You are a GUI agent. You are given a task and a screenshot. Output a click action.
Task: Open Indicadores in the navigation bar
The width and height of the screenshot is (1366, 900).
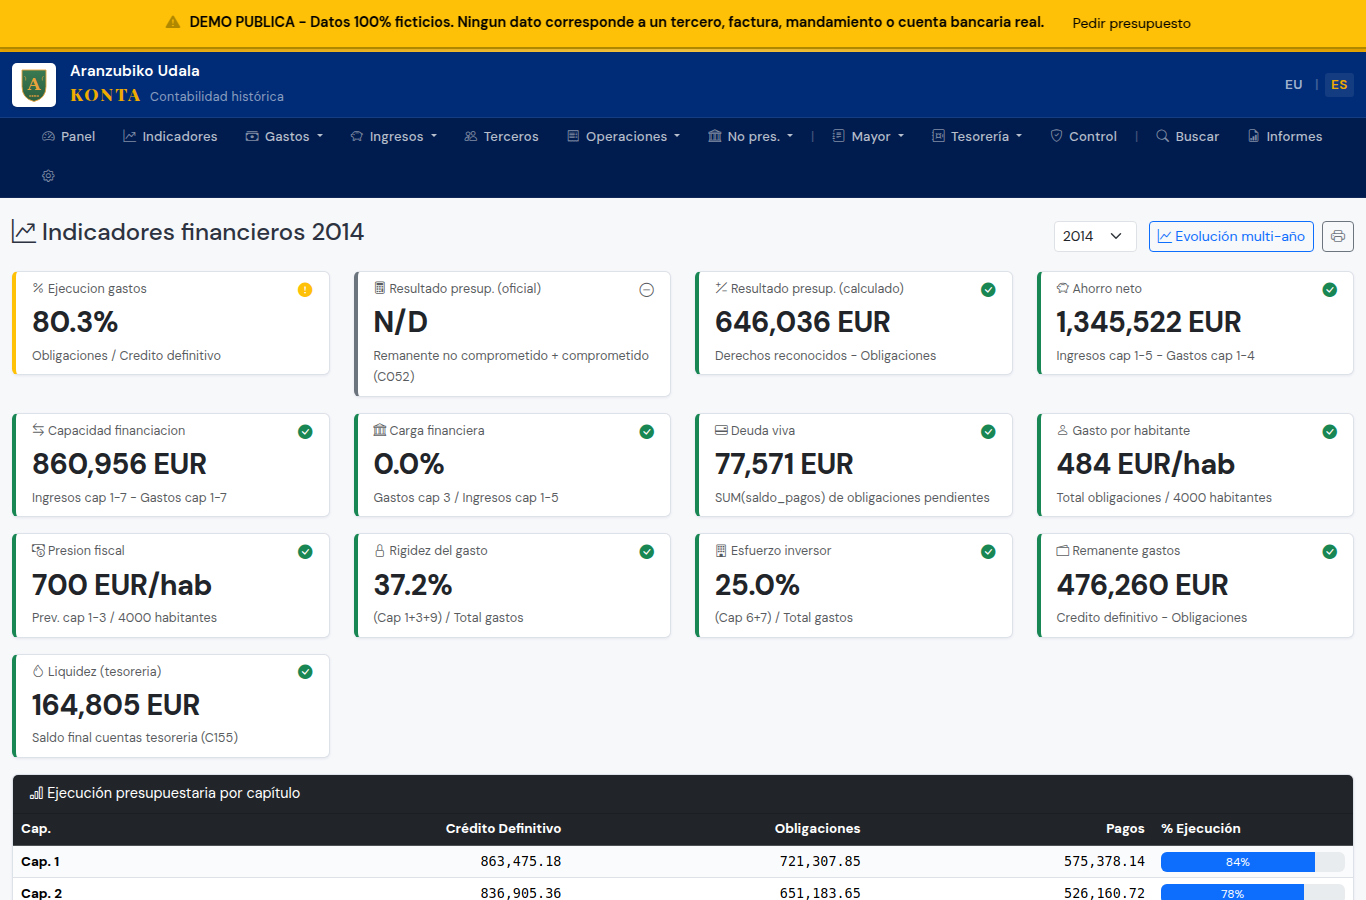[170, 137]
